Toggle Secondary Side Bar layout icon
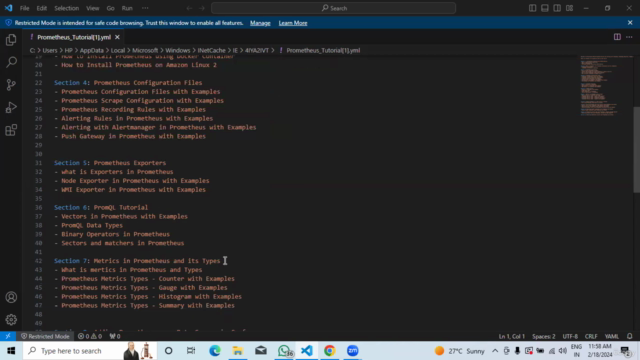640x360 pixels. click(x=557, y=8)
